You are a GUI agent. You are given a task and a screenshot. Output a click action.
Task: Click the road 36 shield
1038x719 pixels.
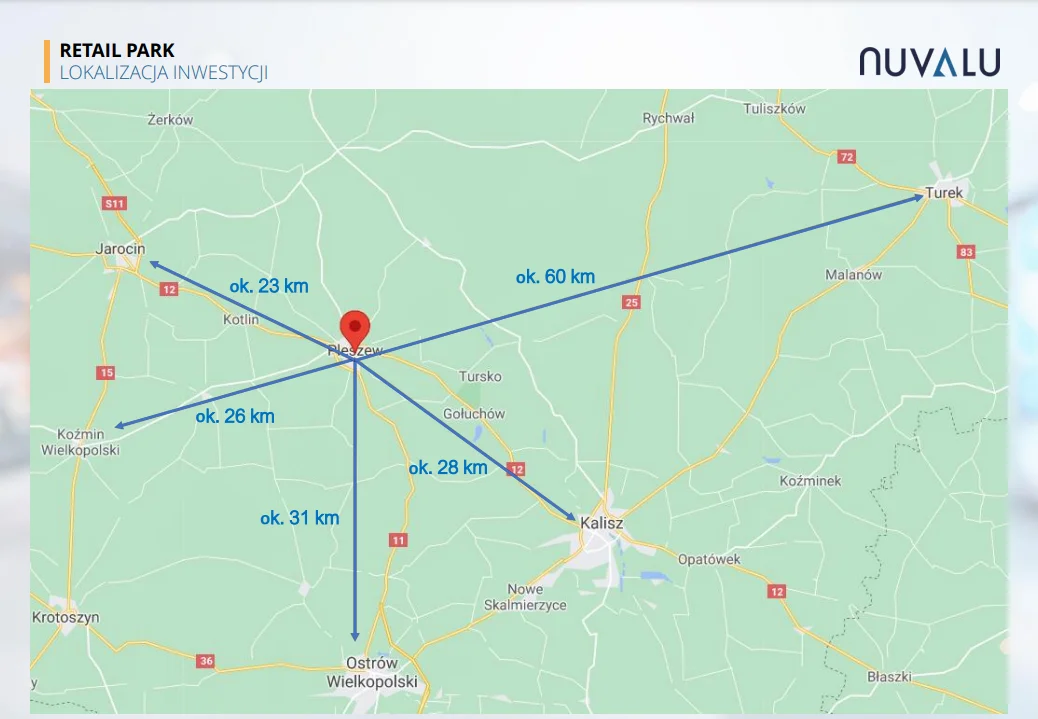(x=206, y=661)
